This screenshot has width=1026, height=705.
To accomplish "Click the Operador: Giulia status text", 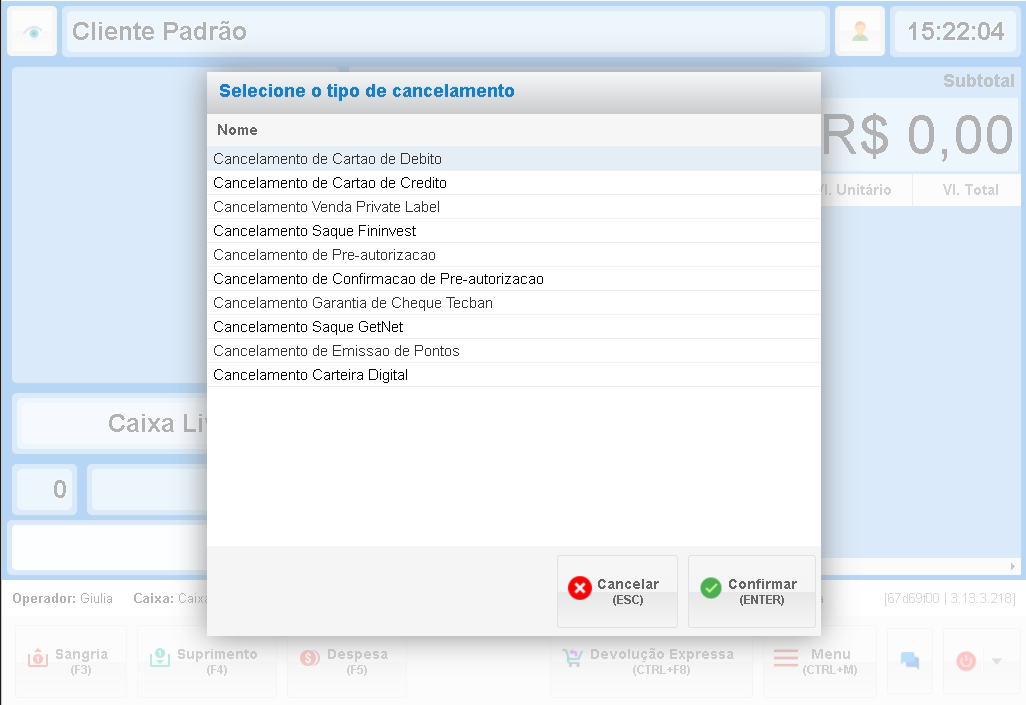I will point(62,598).
